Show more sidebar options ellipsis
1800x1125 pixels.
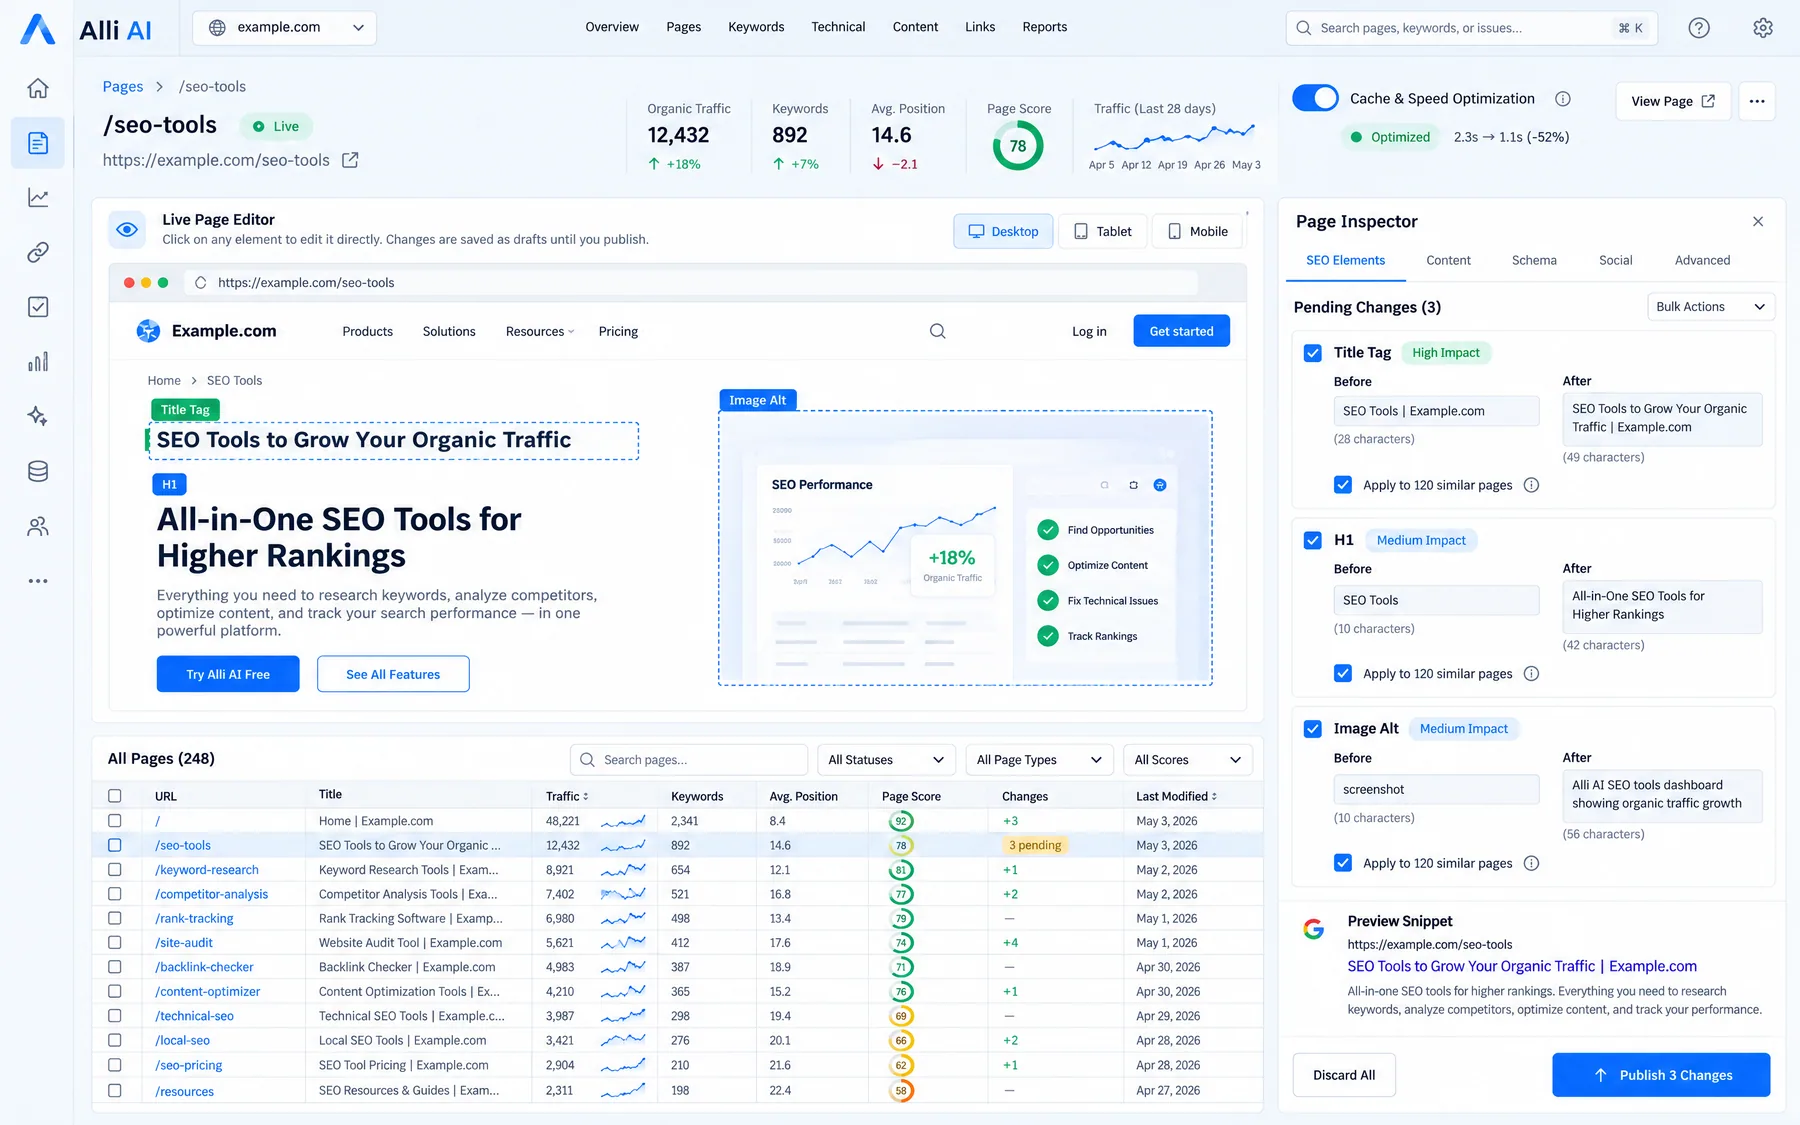(x=38, y=581)
